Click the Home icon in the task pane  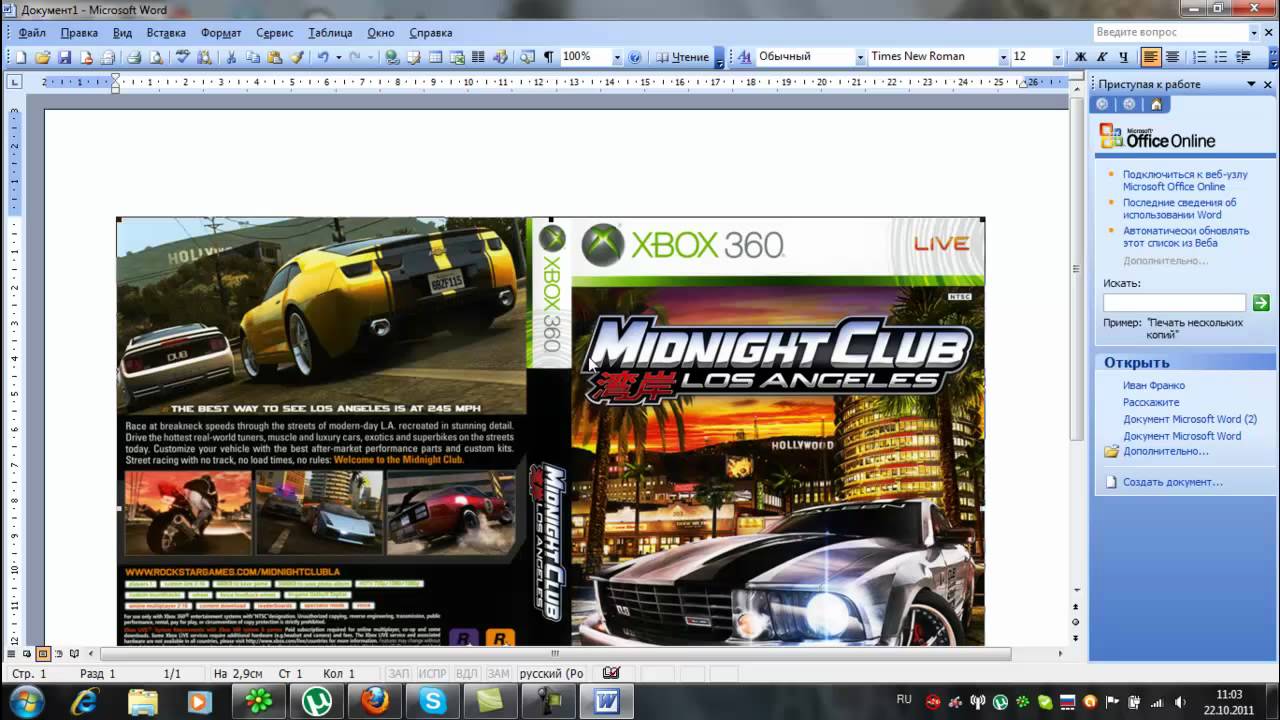coord(1156,104)
